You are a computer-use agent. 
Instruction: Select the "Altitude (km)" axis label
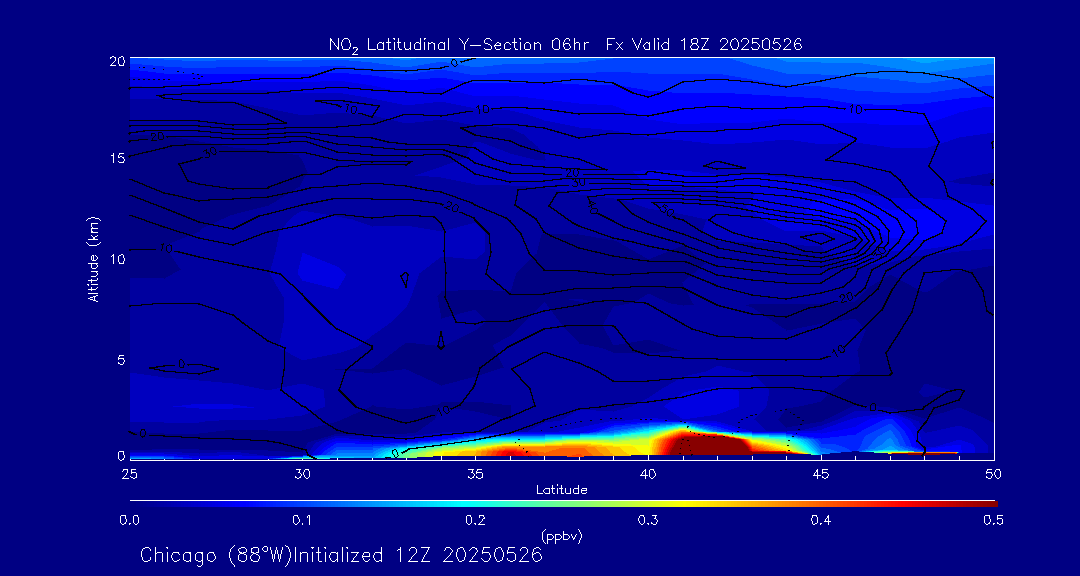click(94, 259)
